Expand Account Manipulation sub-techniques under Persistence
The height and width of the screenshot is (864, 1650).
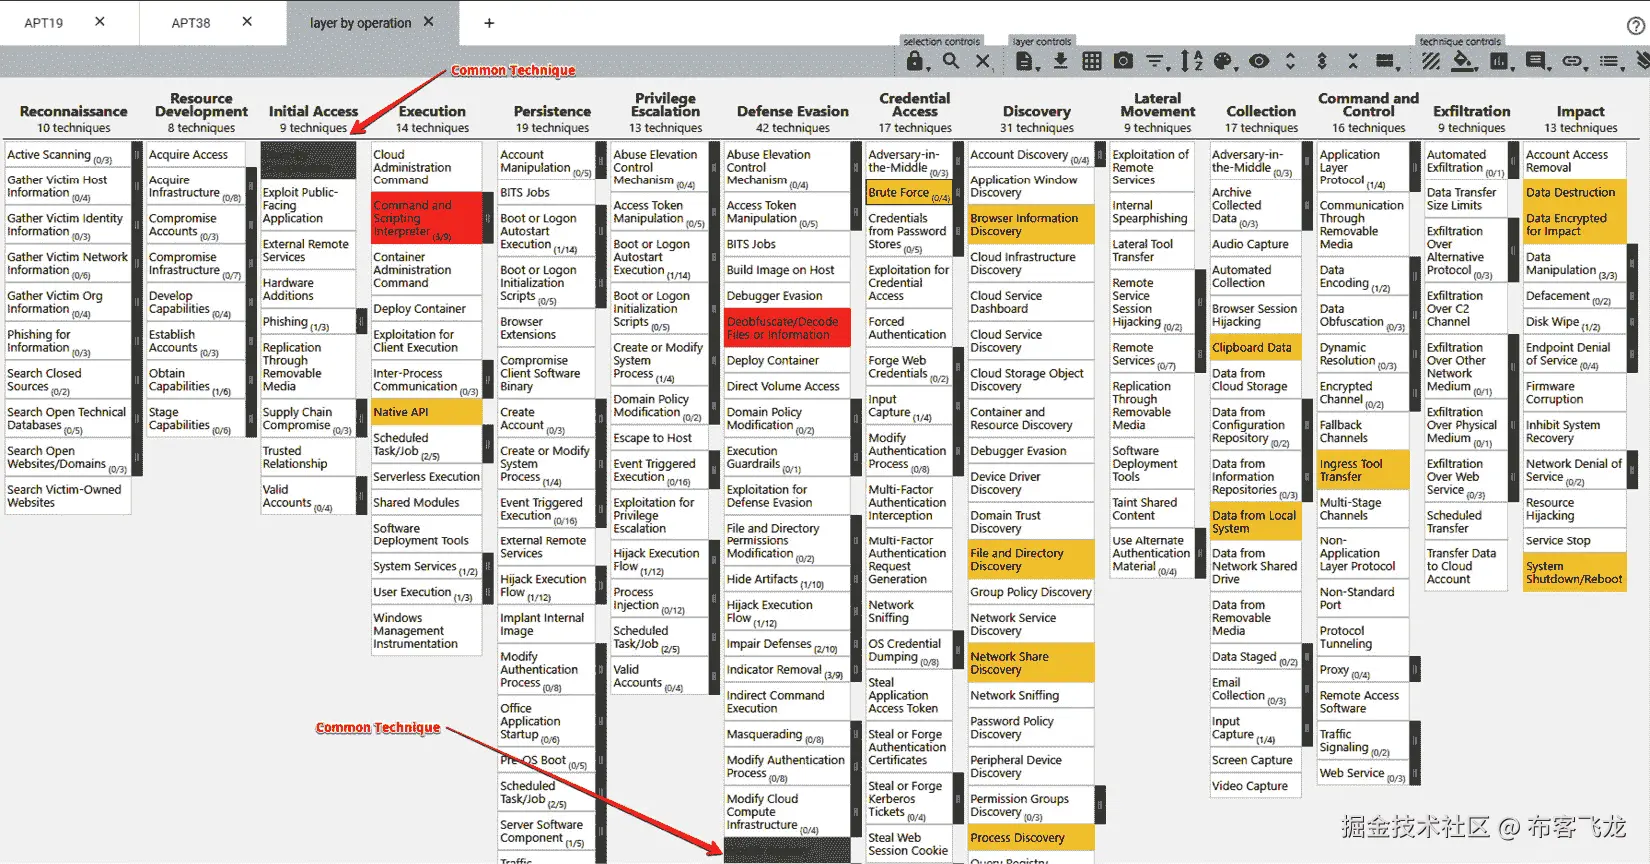(x=601, y=161)
